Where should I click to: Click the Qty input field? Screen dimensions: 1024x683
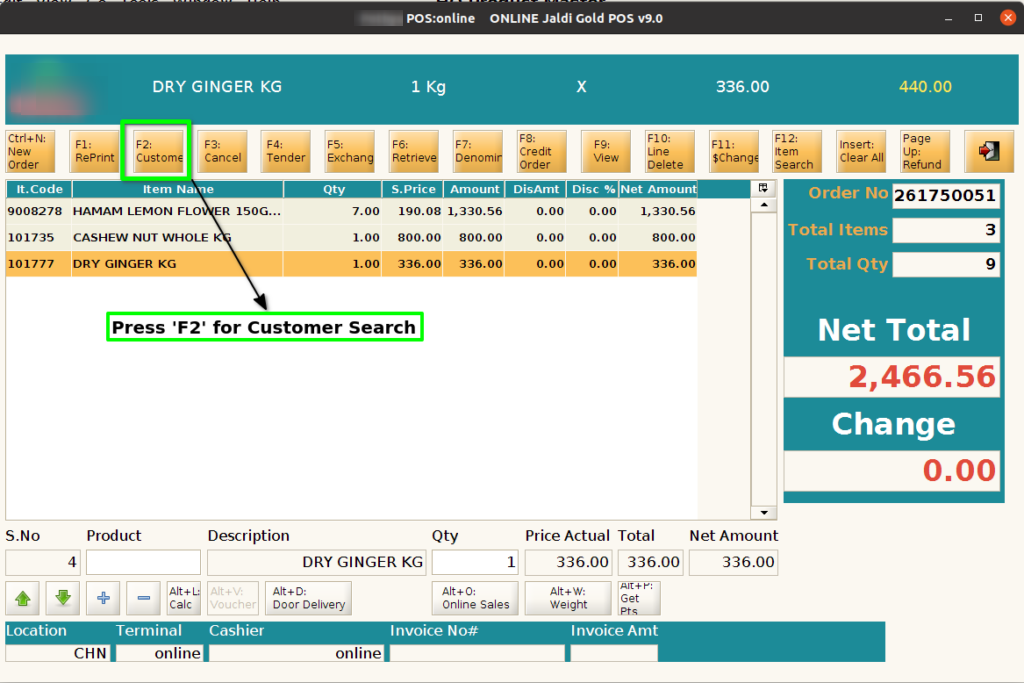[475, 562]
